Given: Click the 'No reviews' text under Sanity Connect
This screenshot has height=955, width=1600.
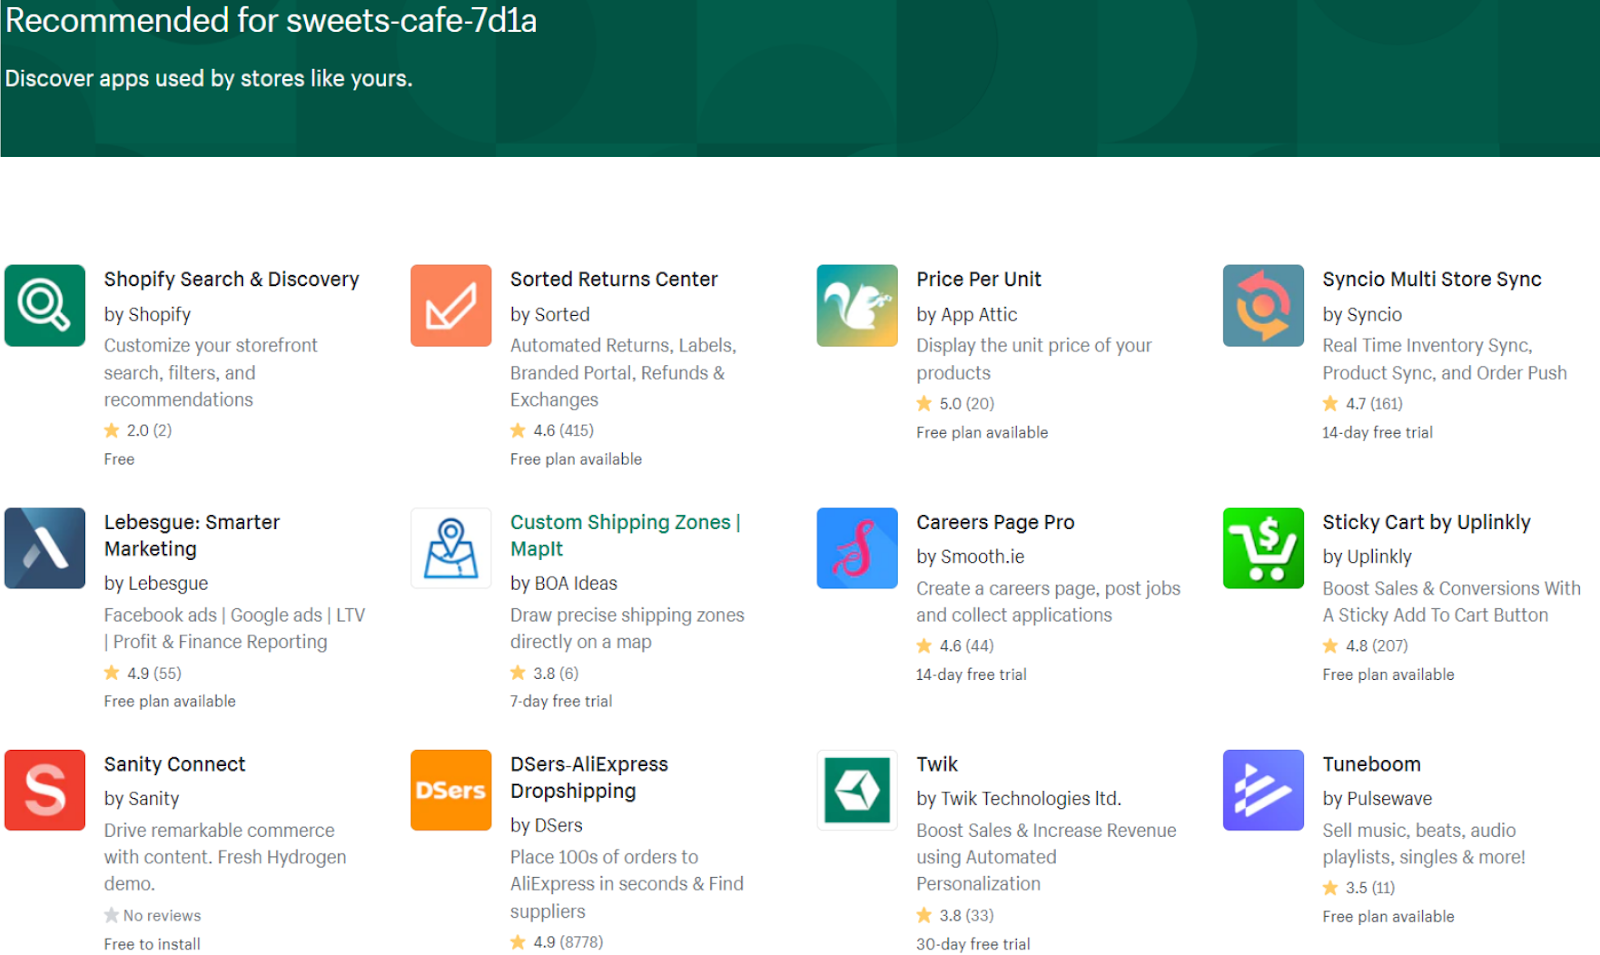Looking at the screenshot, I should [162, 915].
